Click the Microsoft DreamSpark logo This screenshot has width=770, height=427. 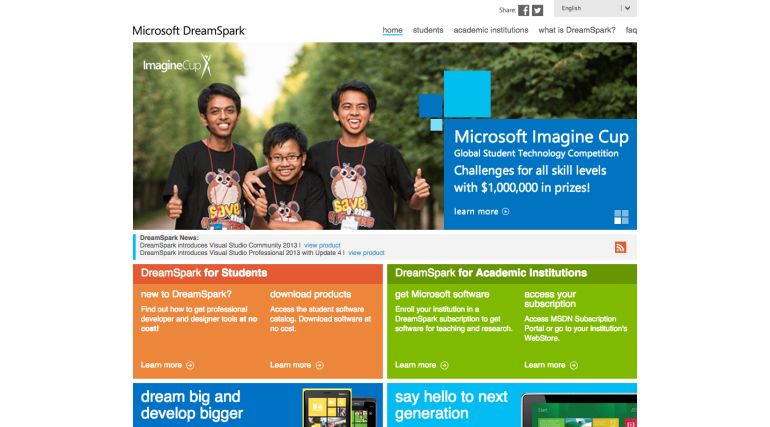click(189, 31)
